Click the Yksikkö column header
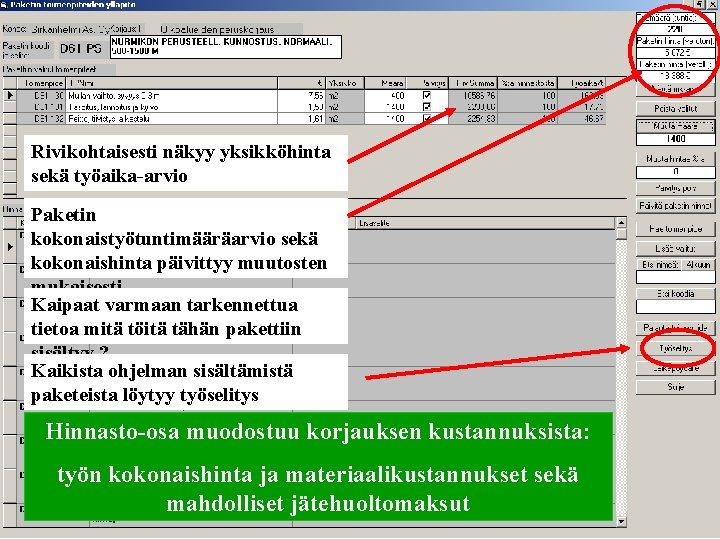Viewport: 720px width, 540px height. (345, 83)
